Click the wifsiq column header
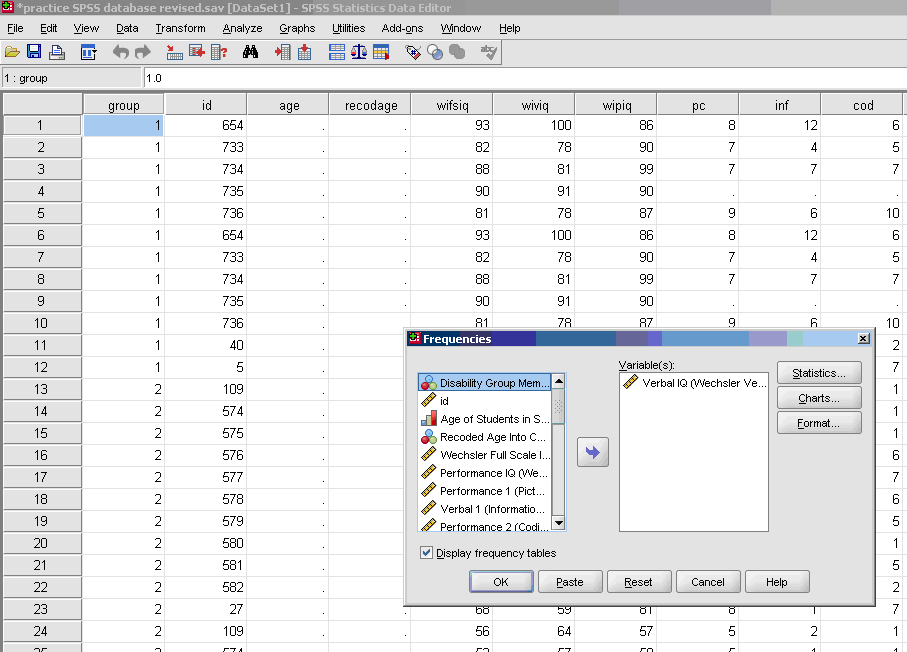Viewport: 907px width, 652px height. pyautogui.click(x=452, y=105)
